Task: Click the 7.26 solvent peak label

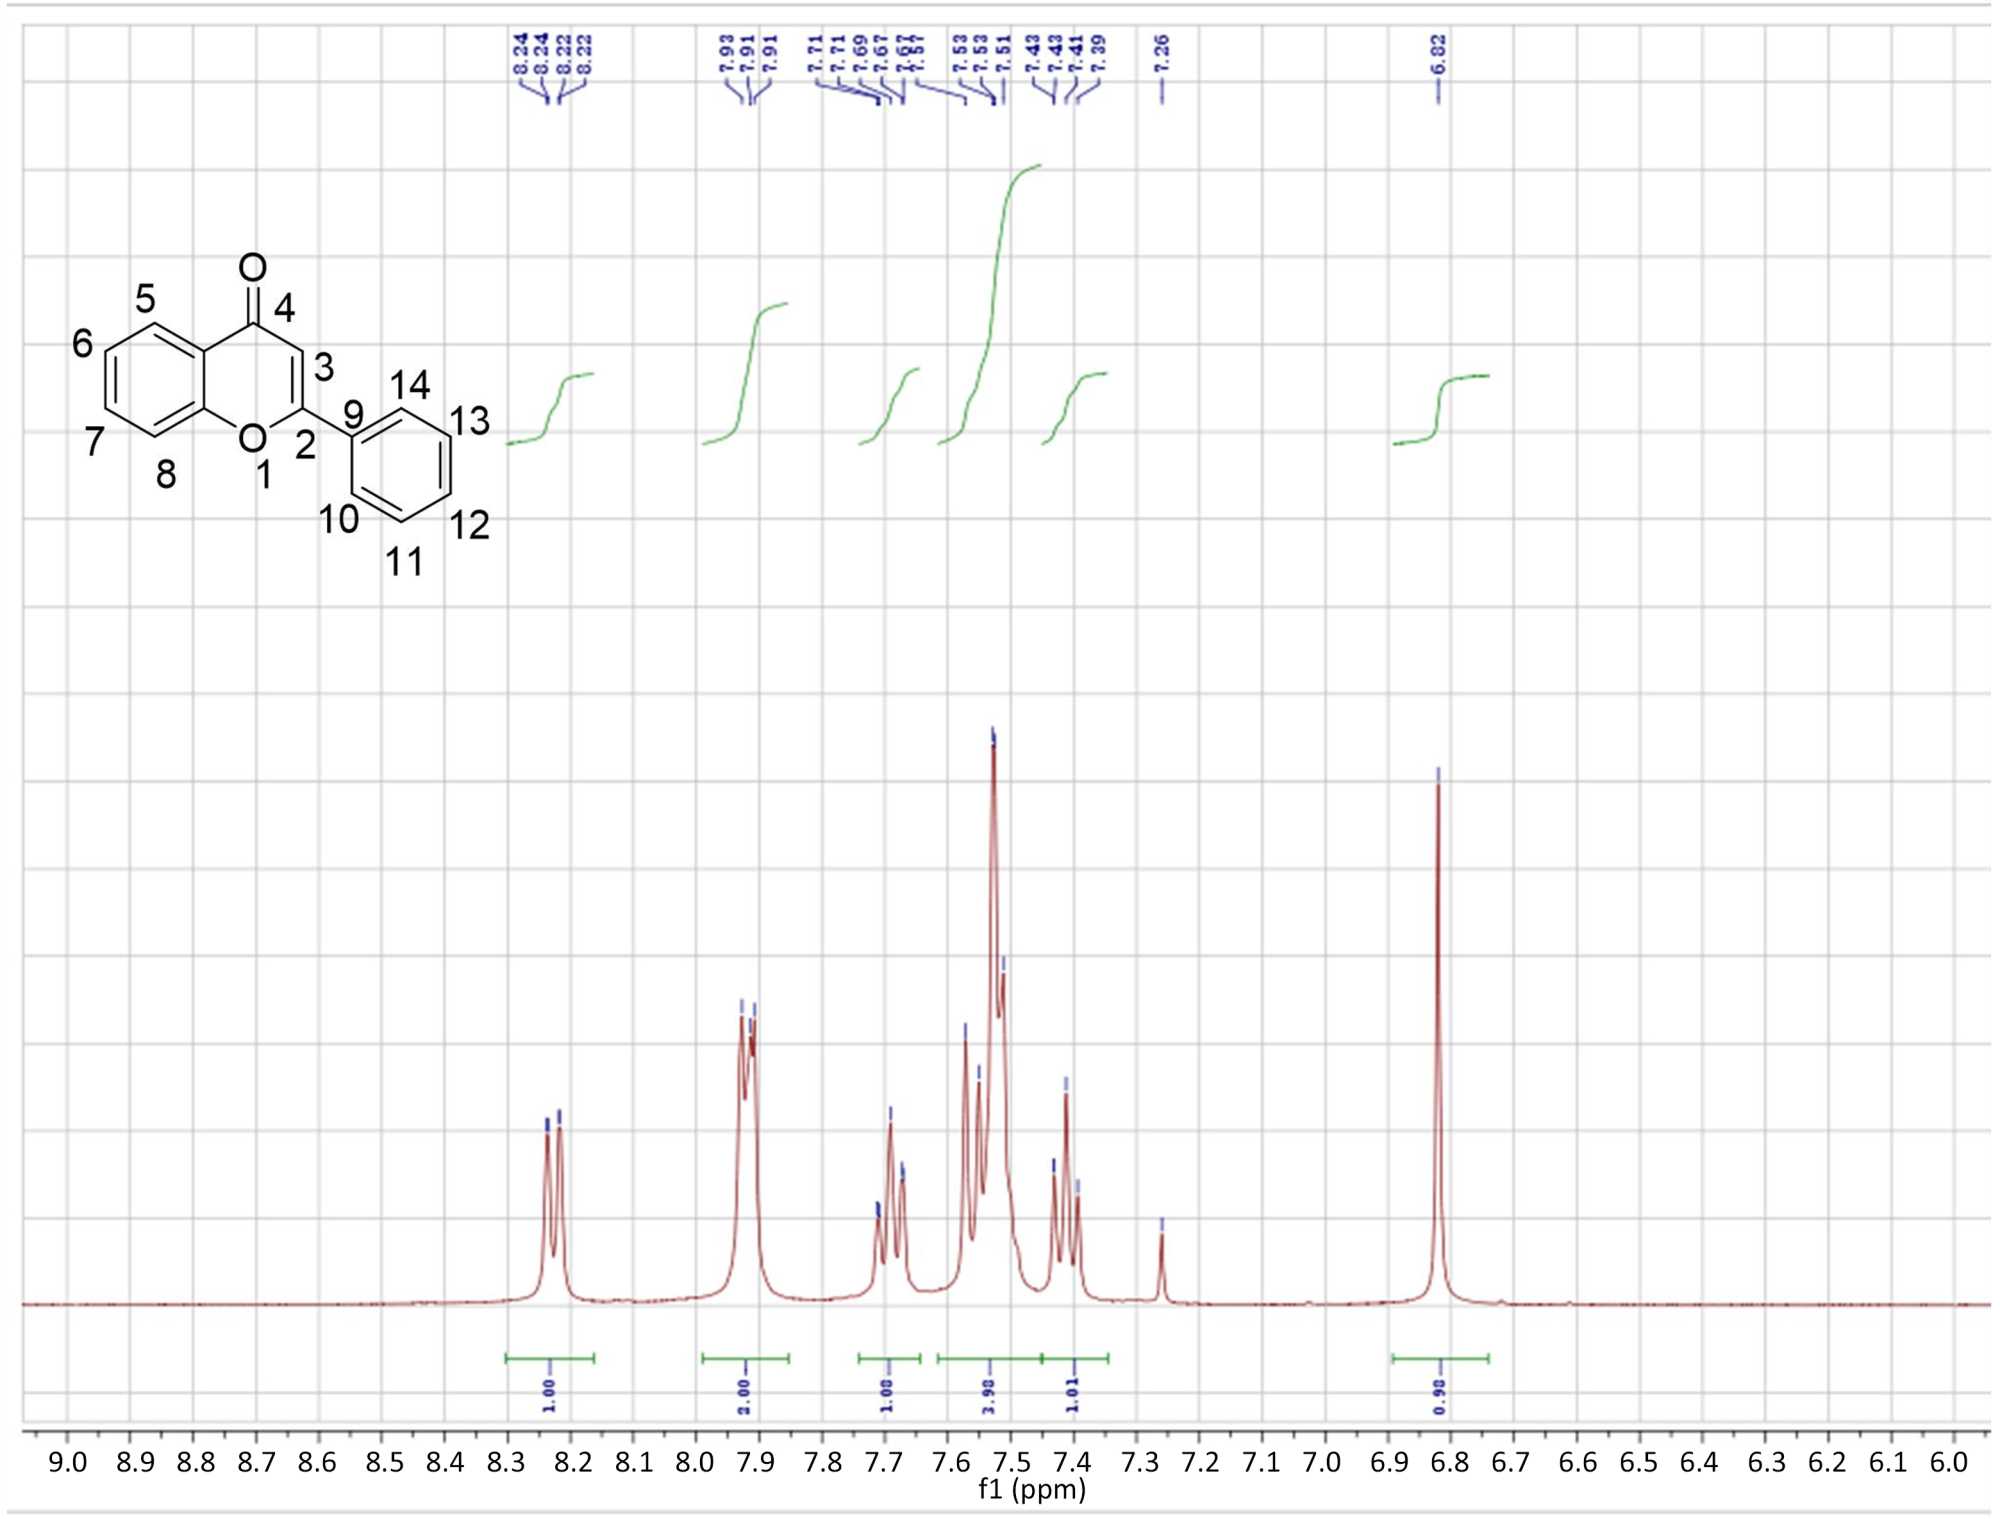Action: pyautogui.click(x=1161, y=54)
